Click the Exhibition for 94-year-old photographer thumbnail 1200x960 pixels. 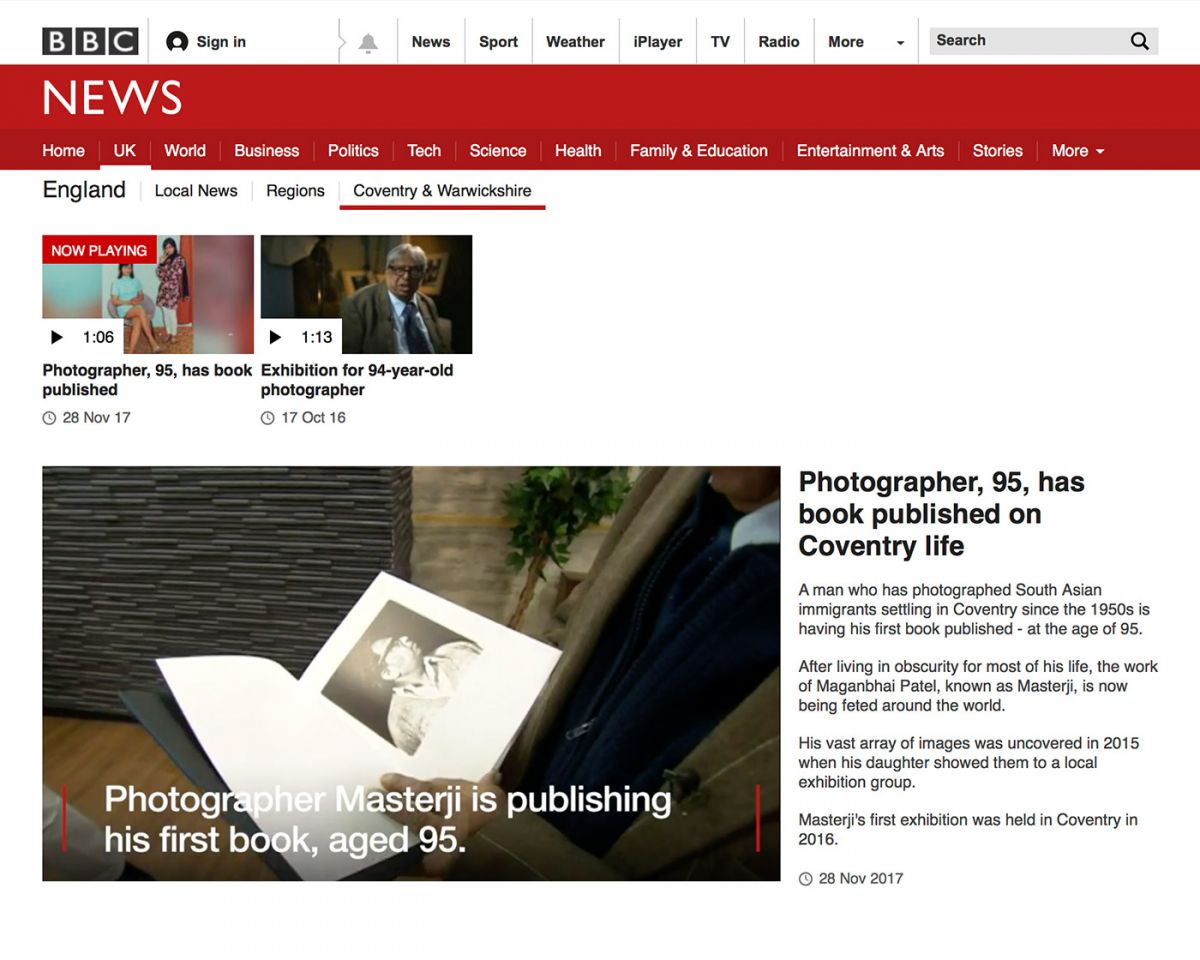coord(366,293)
